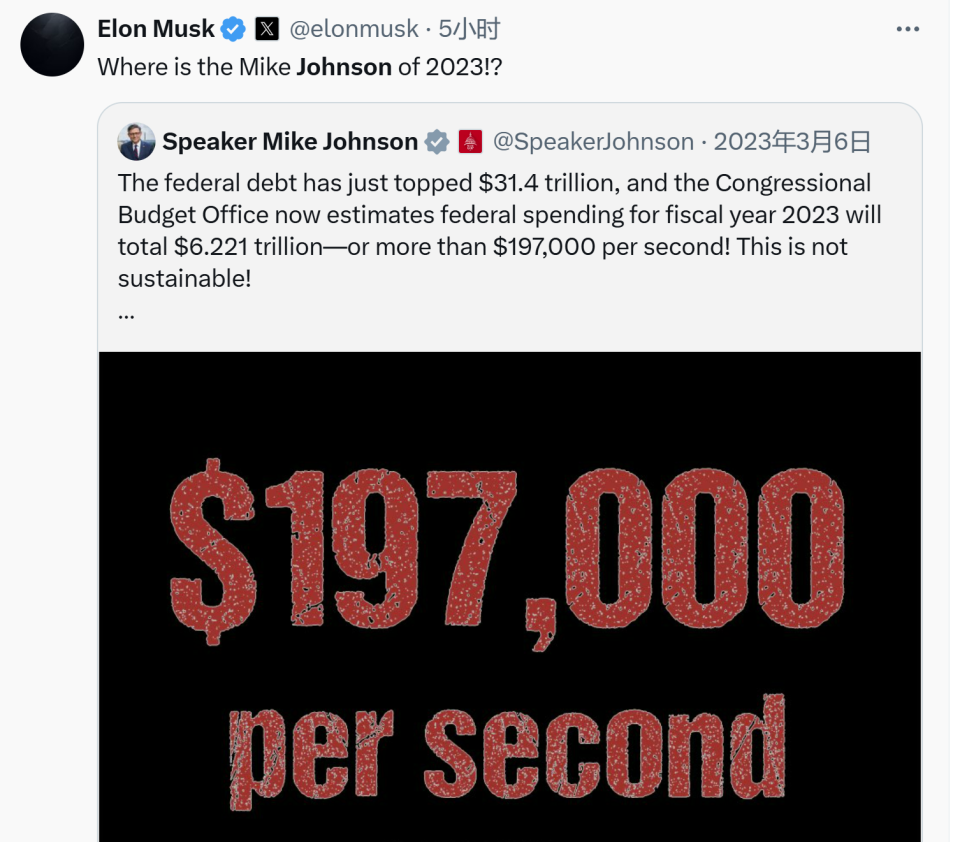The width and height of the screenshot is (960, 842).
Task: Open the post via the 5小时 timestamp
Action: pyautogui.click(x=469, y=29)
